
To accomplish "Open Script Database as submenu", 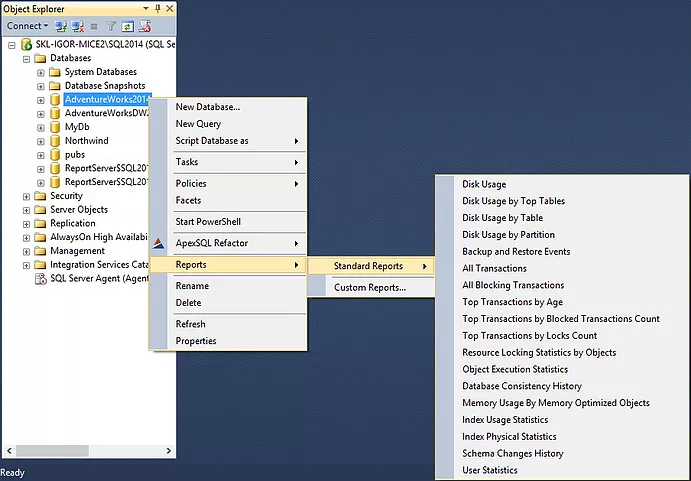I will point(228,141).
